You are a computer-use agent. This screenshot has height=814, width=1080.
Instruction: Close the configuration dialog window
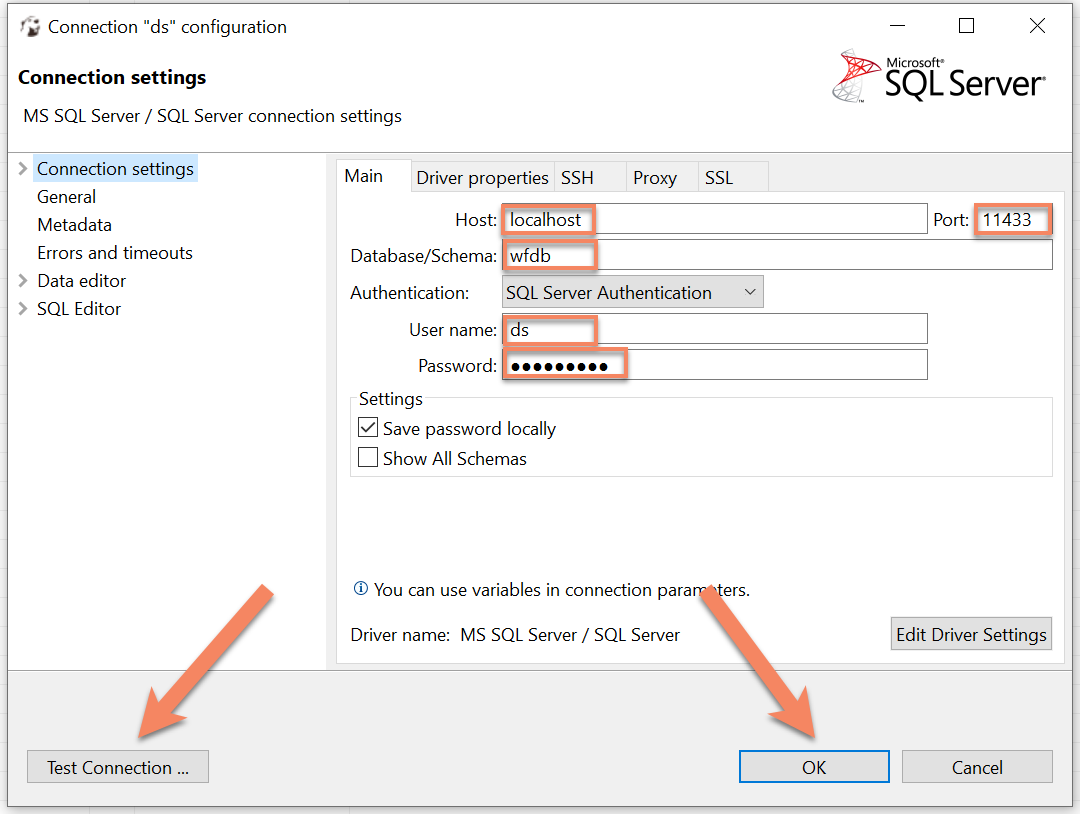(x=1037, y=26)
